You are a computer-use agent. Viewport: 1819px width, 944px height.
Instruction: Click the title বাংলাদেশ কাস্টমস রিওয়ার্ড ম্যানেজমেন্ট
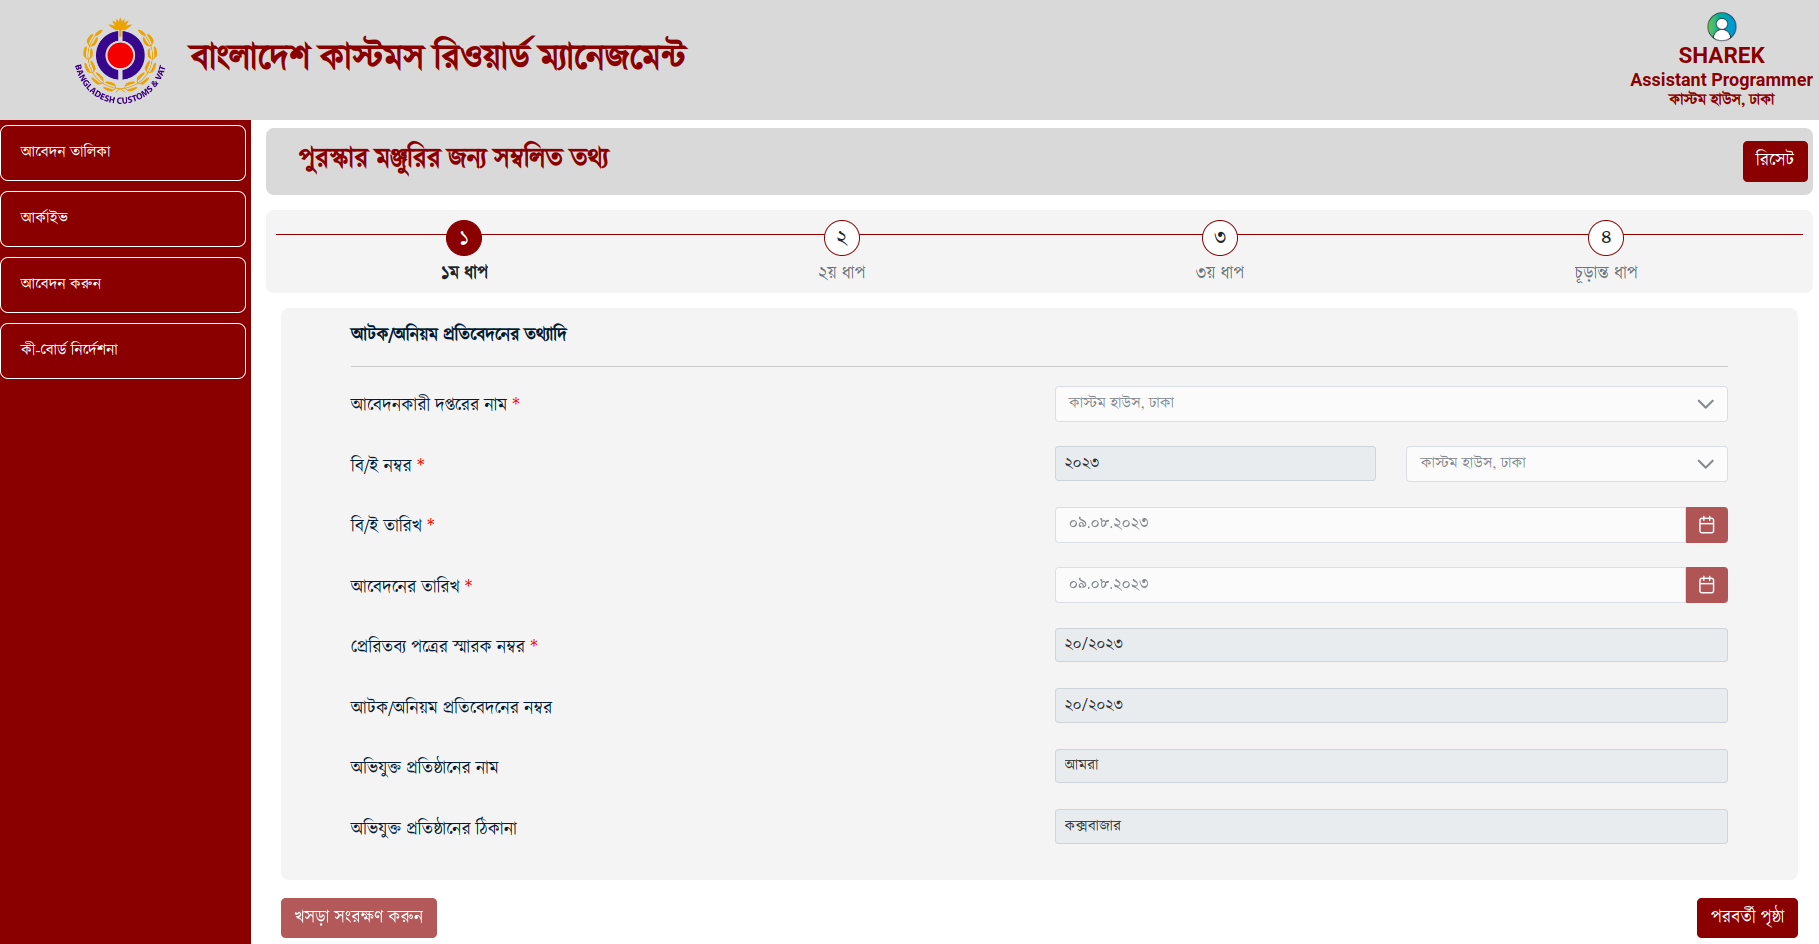(x=438, y=57)
